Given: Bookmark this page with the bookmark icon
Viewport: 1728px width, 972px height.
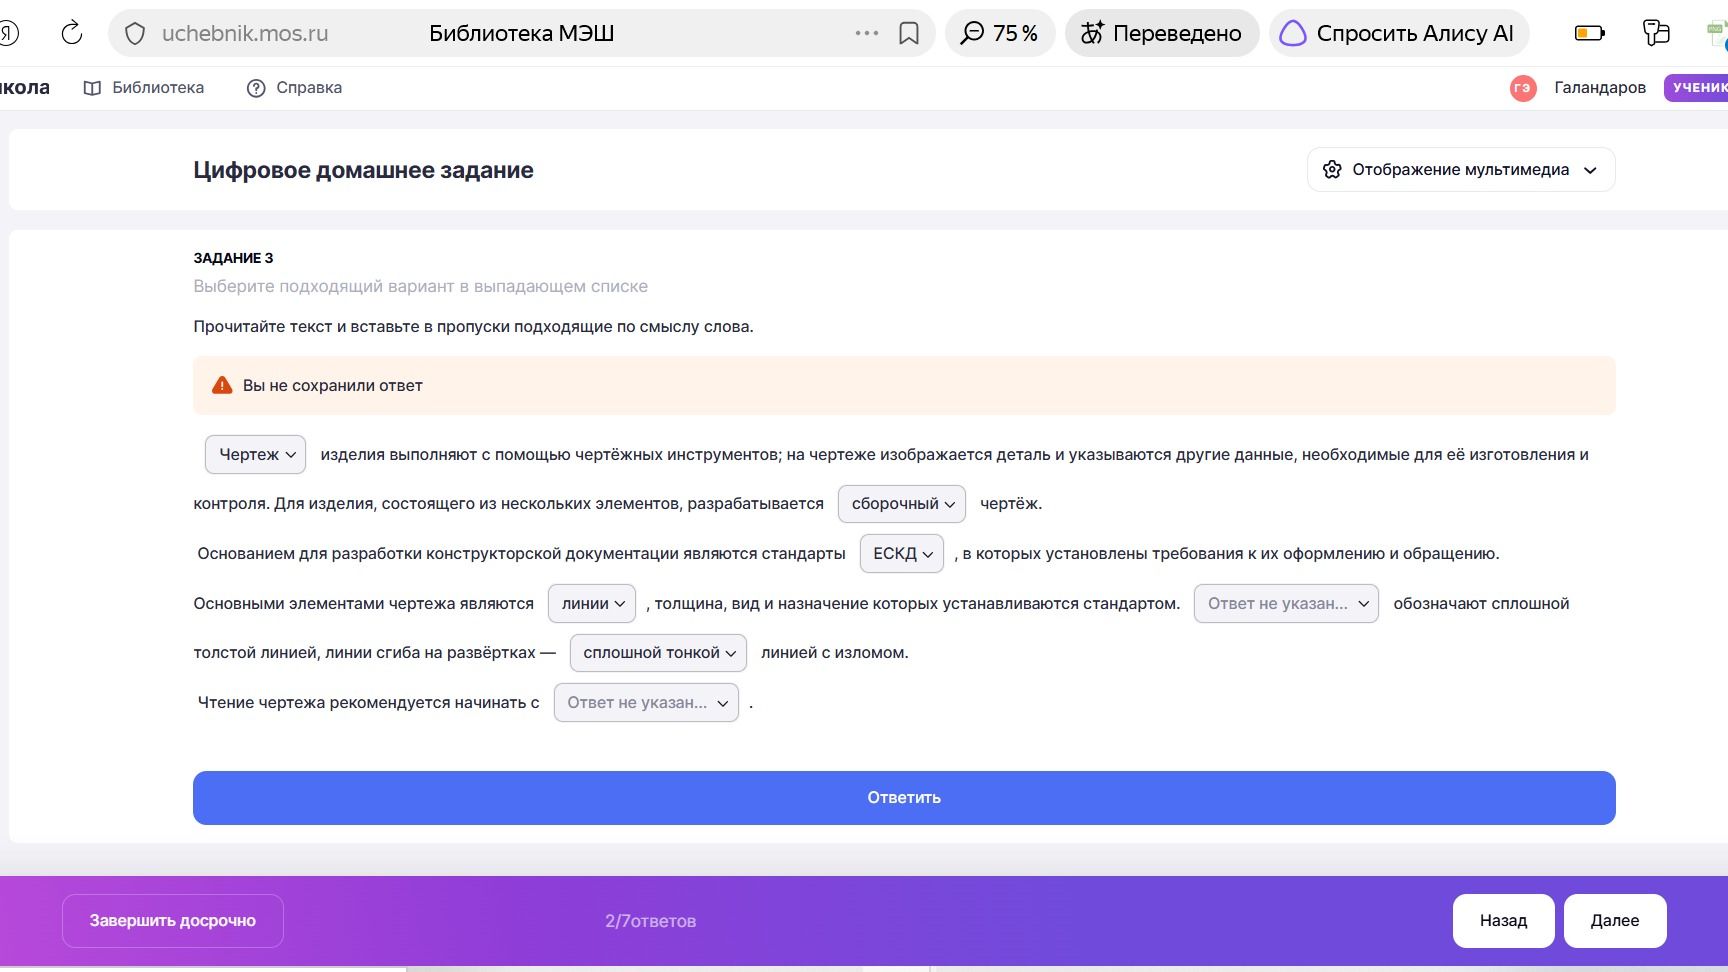Looking at the screenshot, I should coord(909,34).
